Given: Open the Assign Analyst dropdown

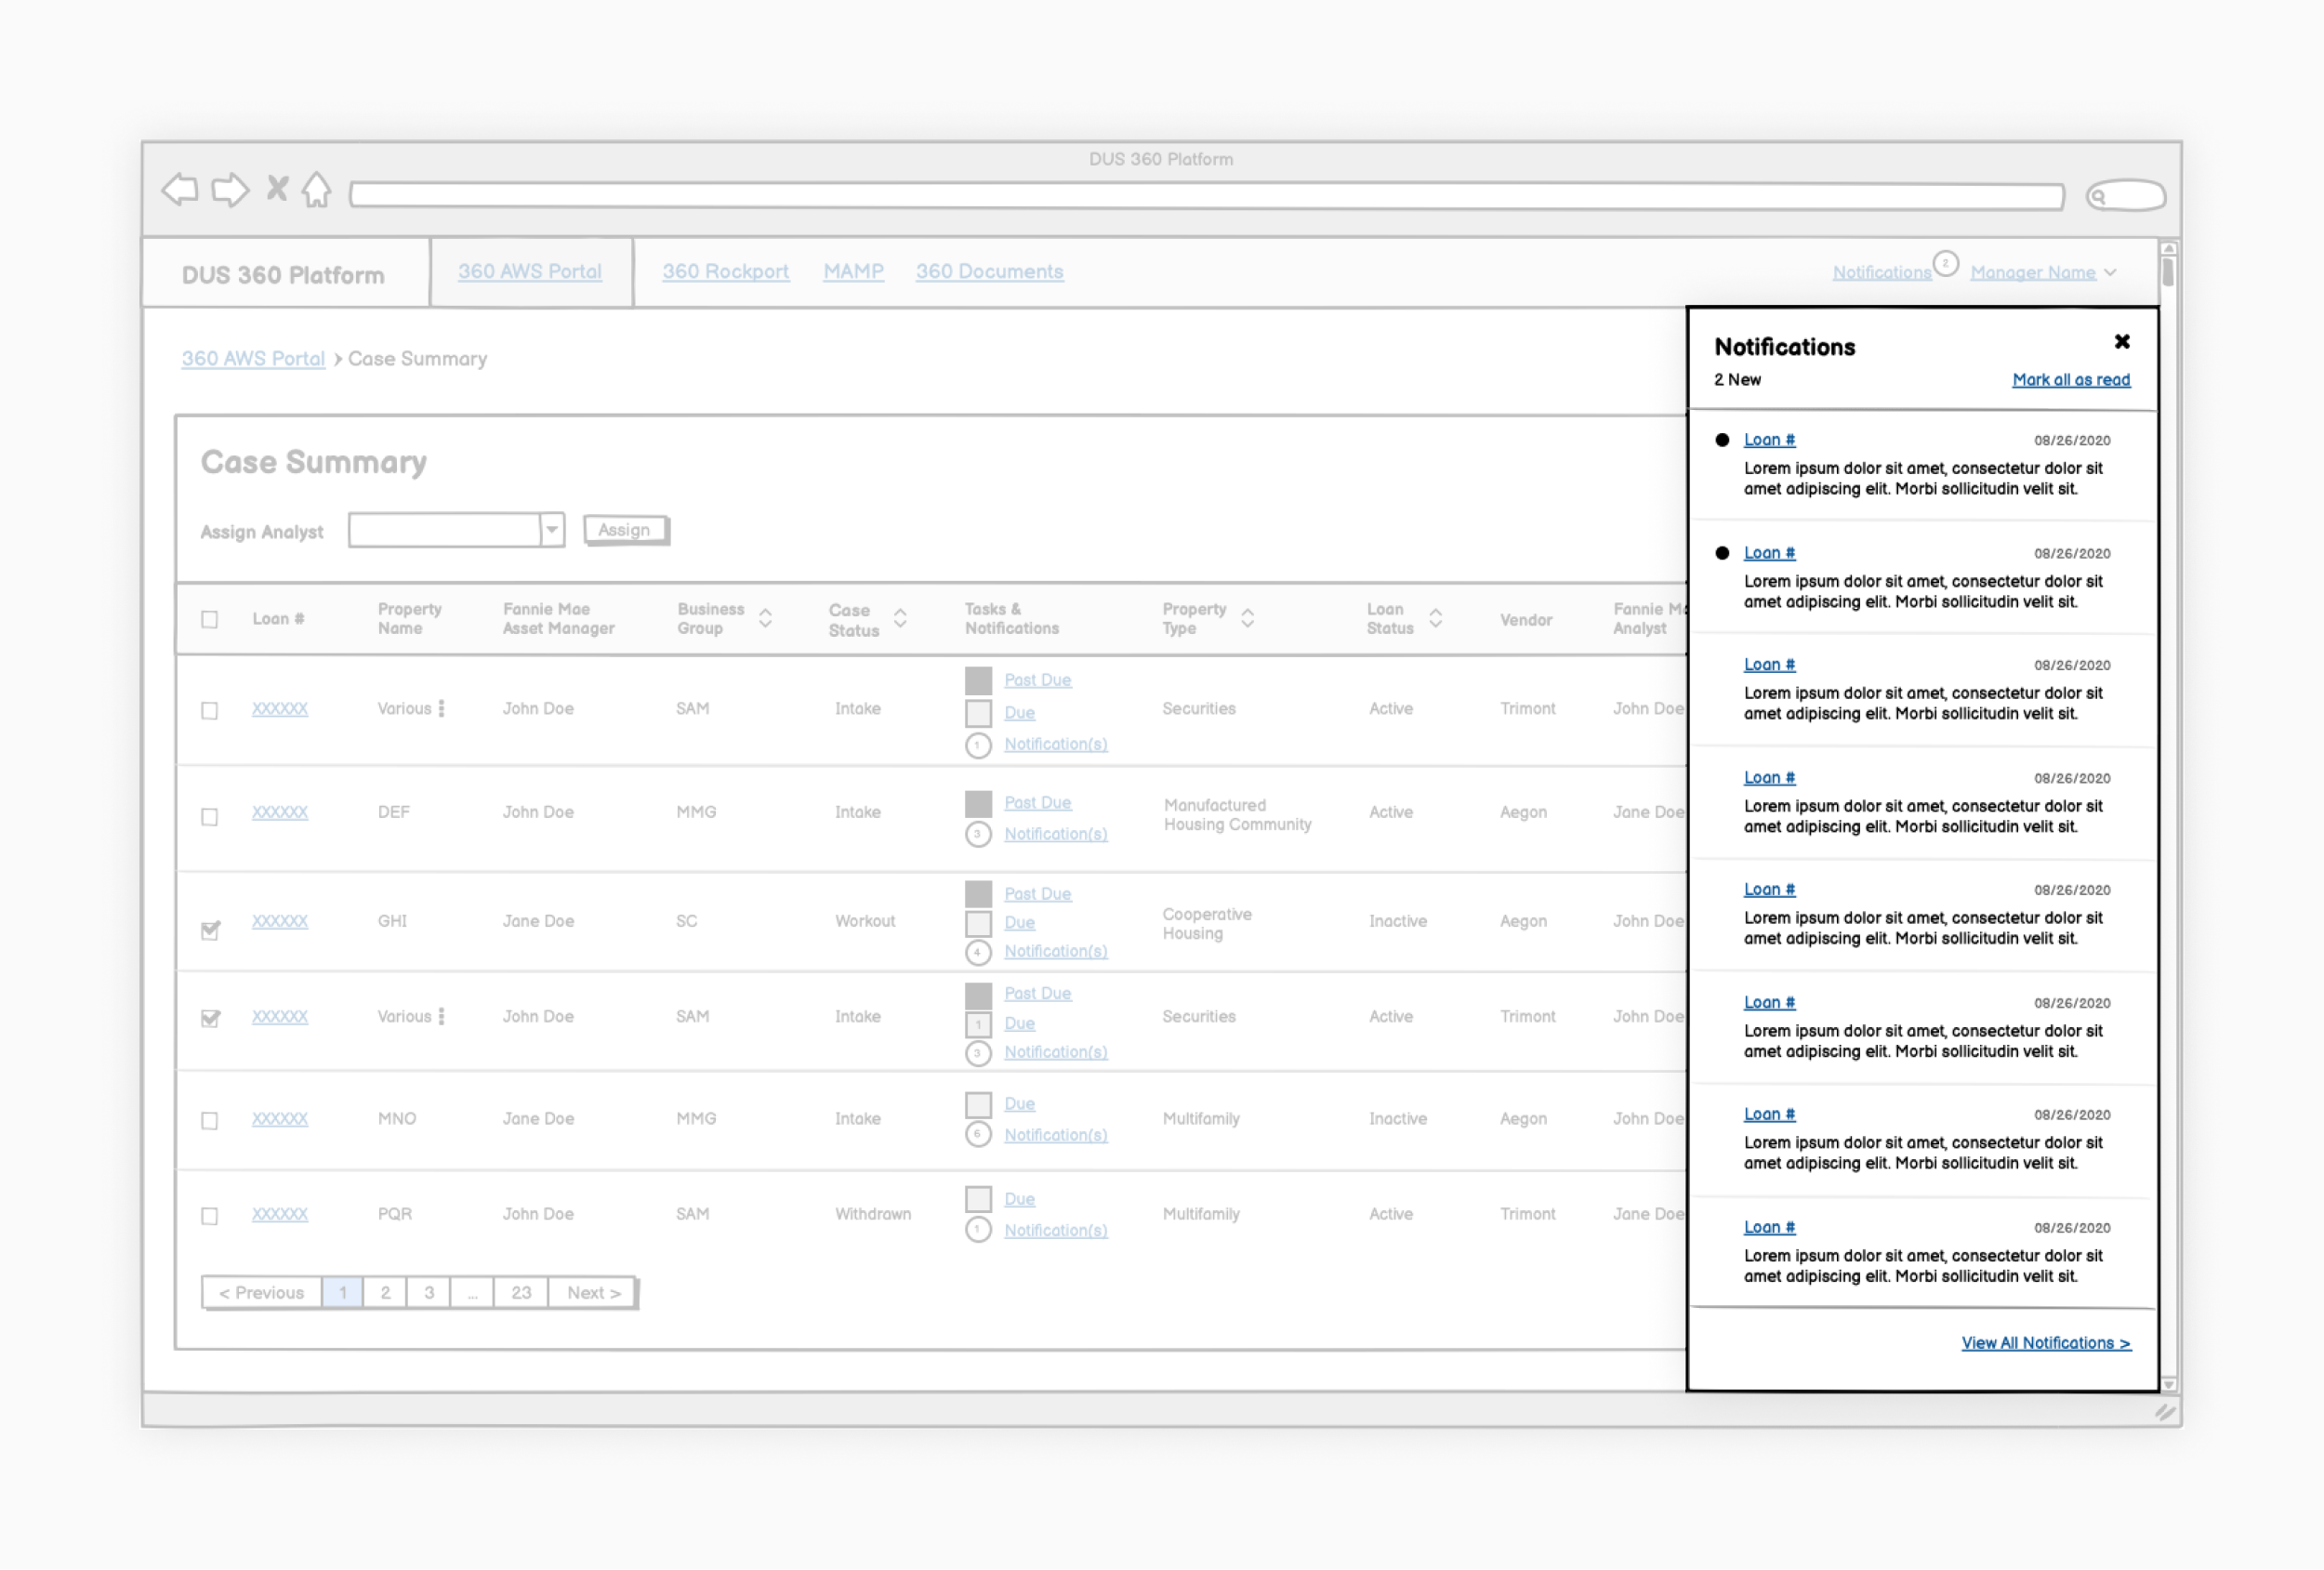Looking at the screenshot, I should (x=551, y=530).
